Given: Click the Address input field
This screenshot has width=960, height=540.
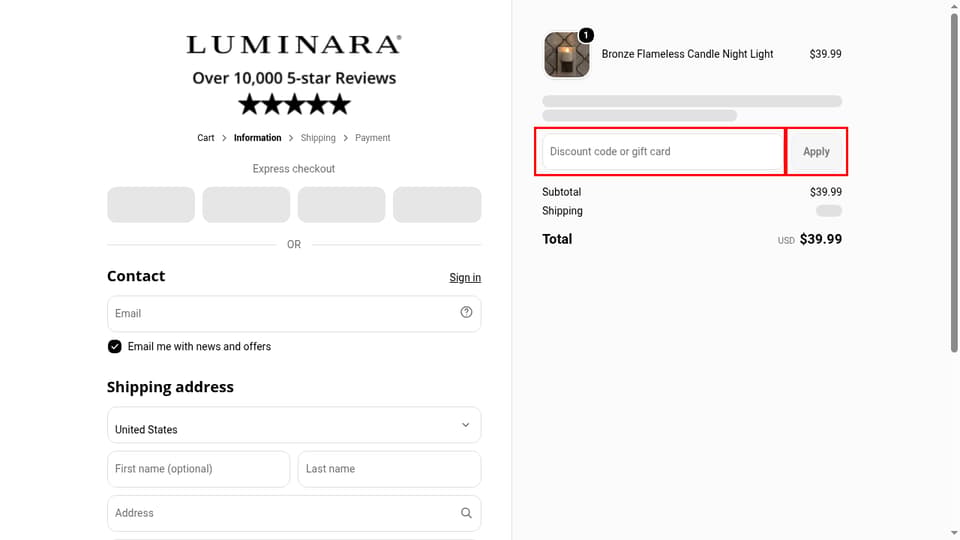Looking at the screenshot, I should click(294, 513).
